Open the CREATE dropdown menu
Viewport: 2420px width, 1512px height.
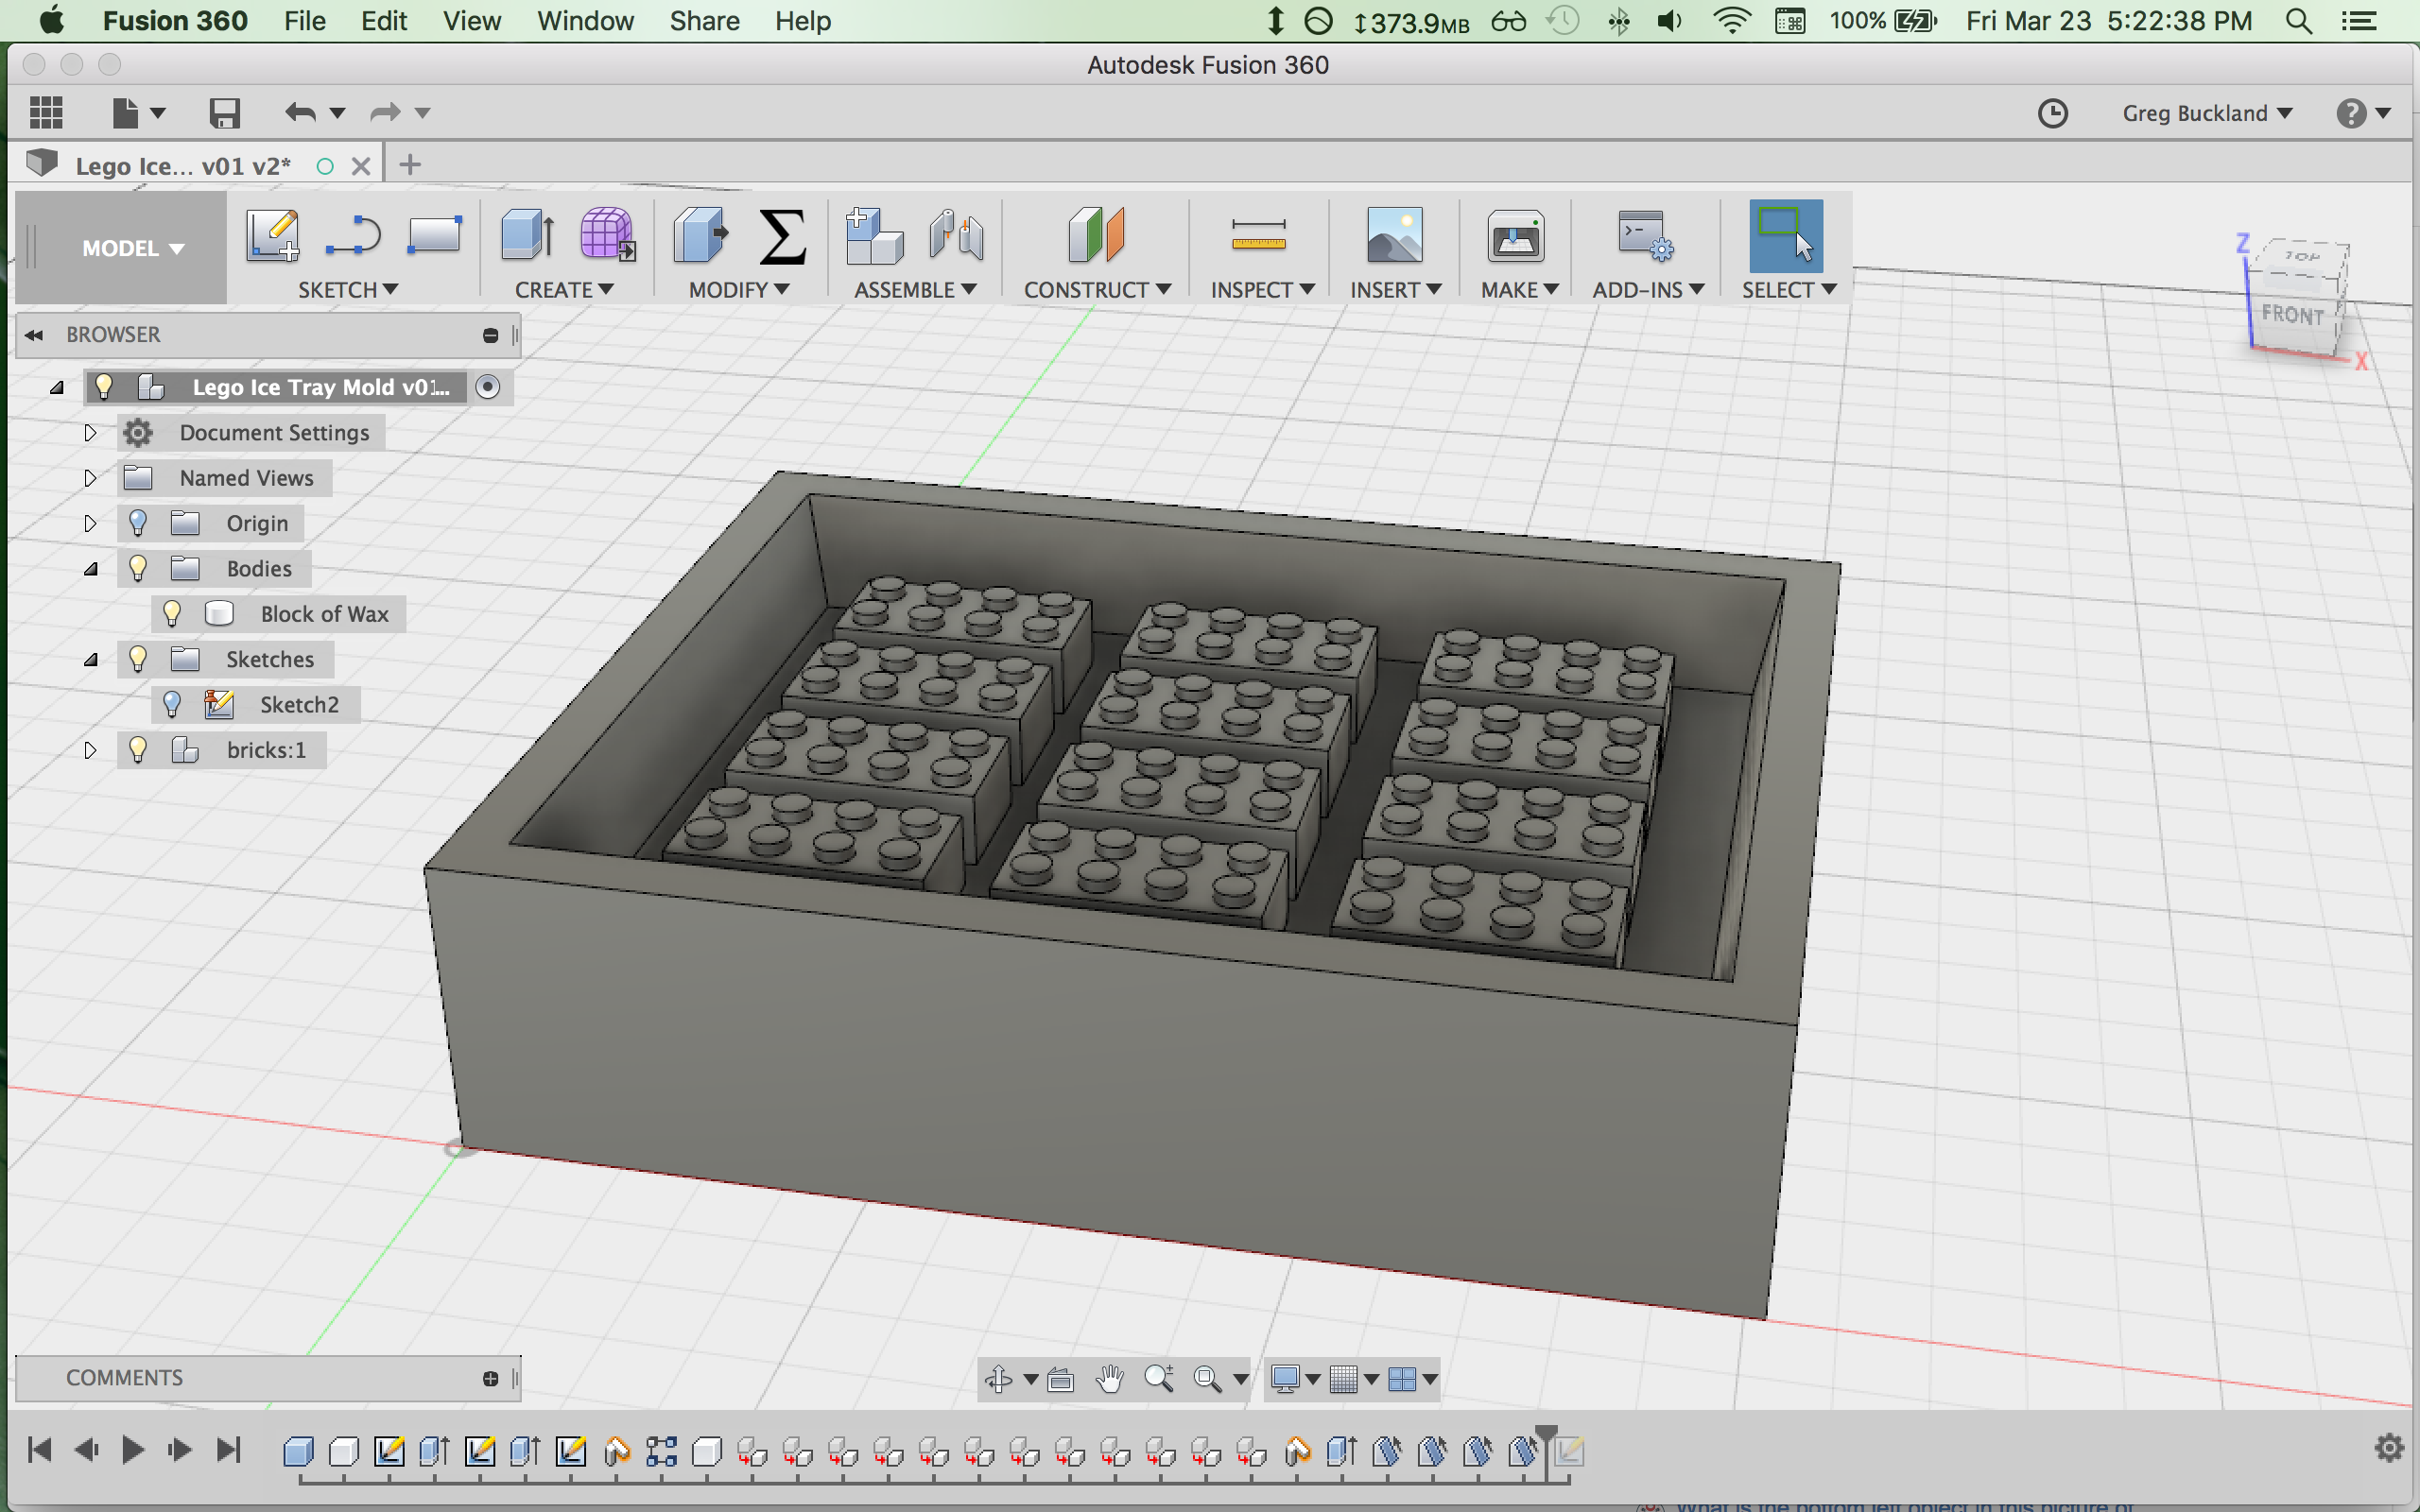coord(564,290)
